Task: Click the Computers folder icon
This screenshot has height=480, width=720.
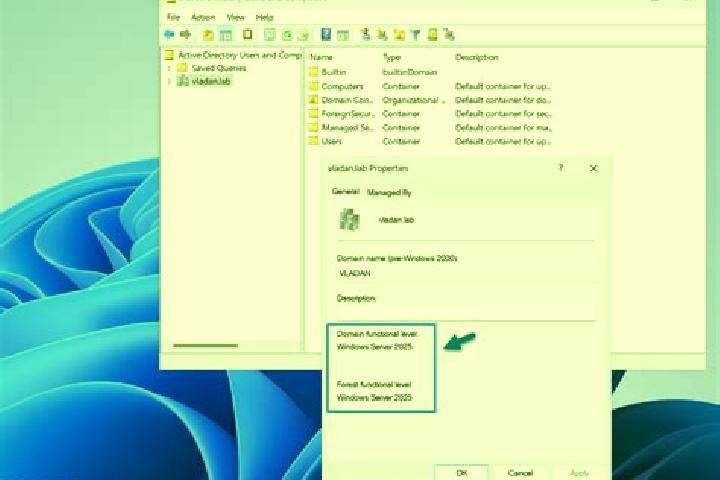Action: tap(314, 86)
